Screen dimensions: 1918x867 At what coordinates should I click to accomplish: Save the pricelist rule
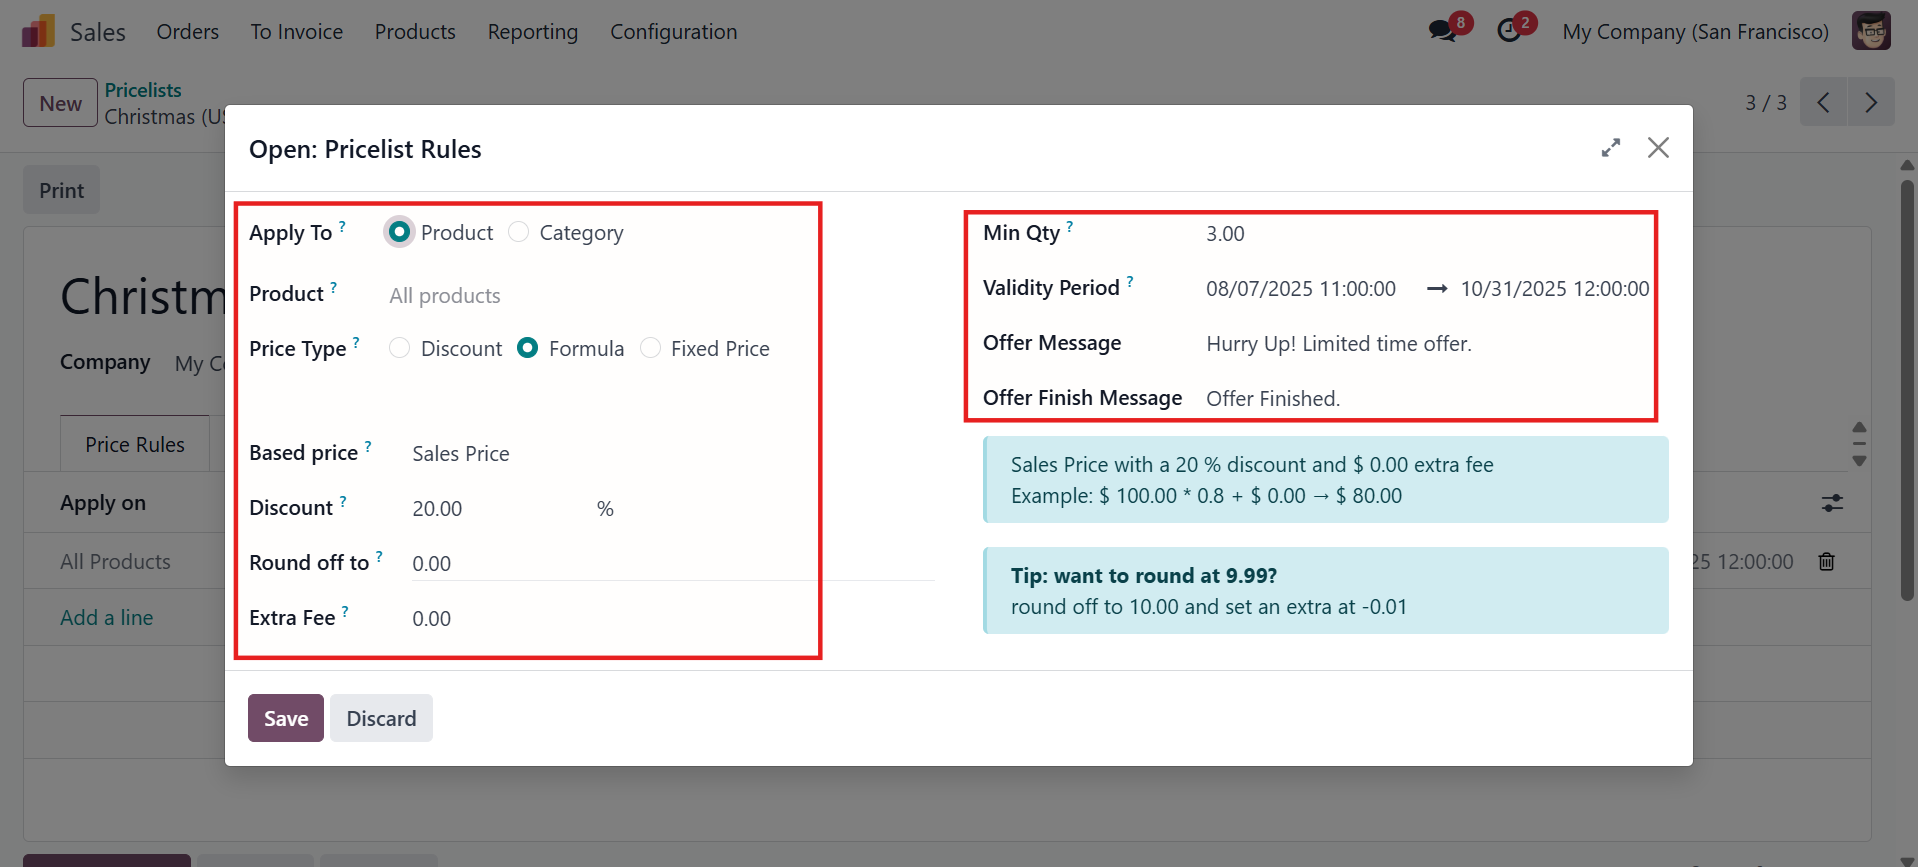click(286, 718)
